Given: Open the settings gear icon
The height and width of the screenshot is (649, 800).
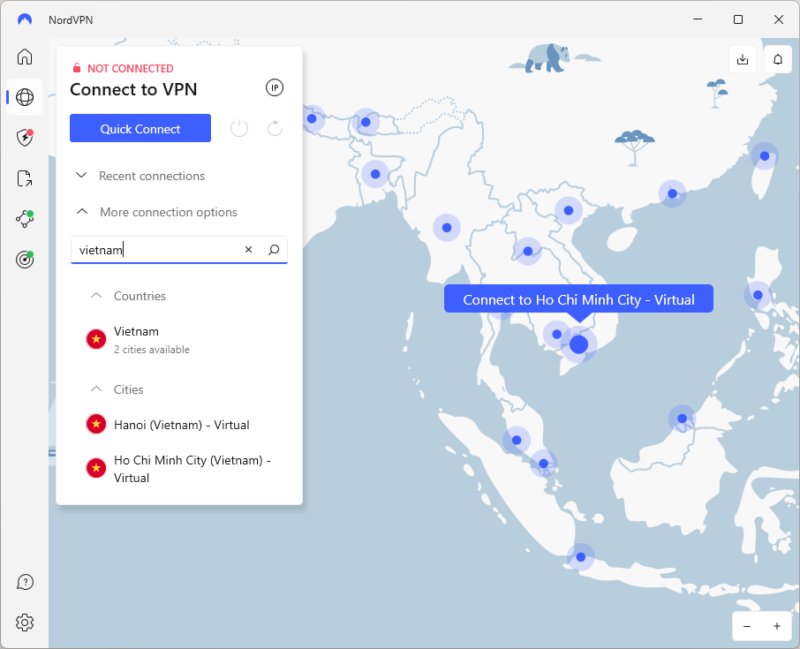Looking at the screenshot, I should pos(25,622).
